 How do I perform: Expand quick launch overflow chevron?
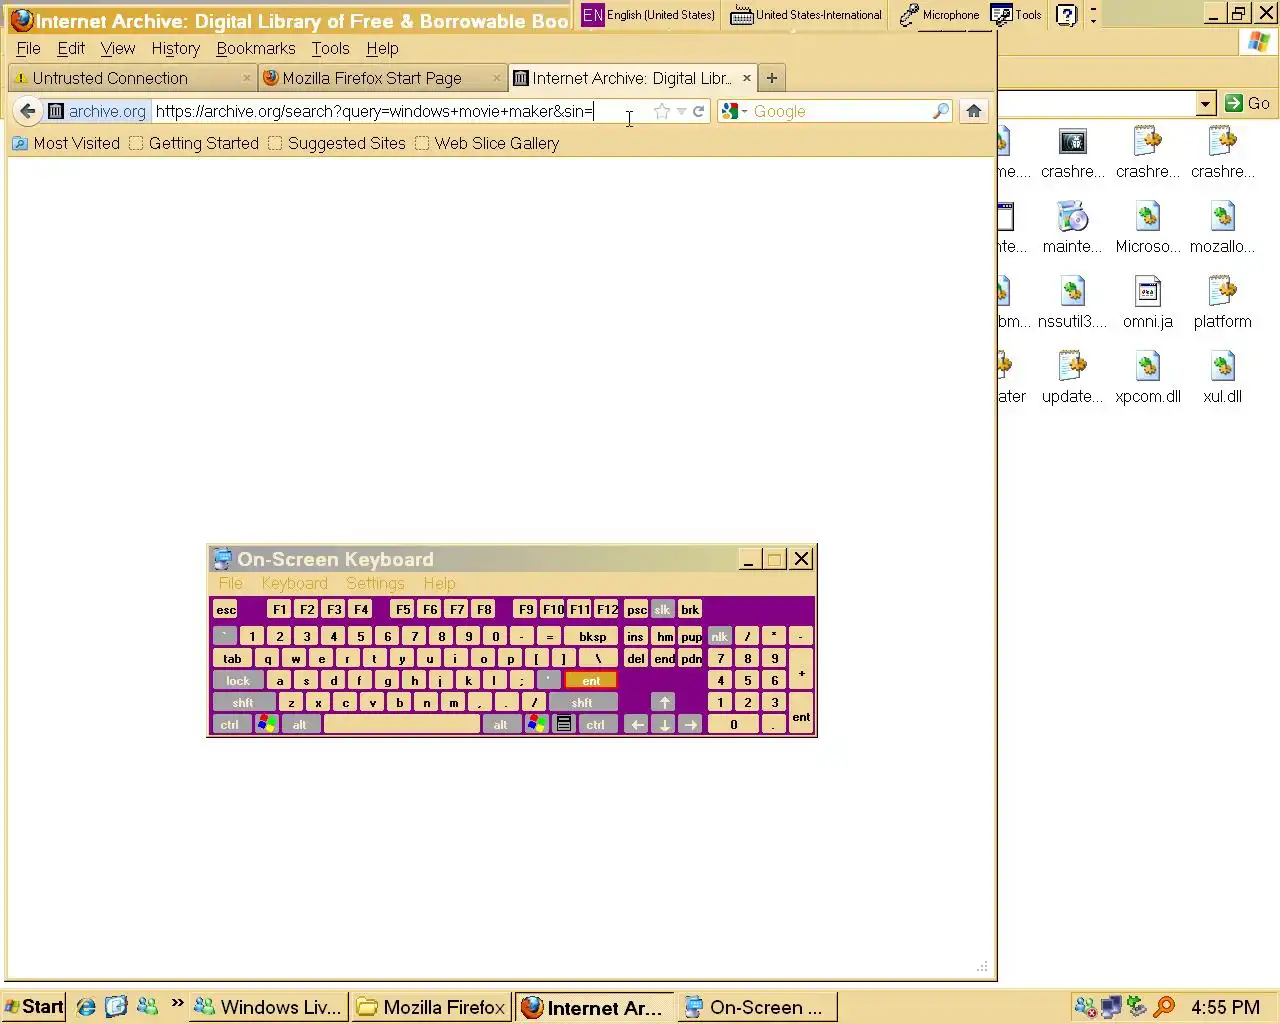(177, 1002)
